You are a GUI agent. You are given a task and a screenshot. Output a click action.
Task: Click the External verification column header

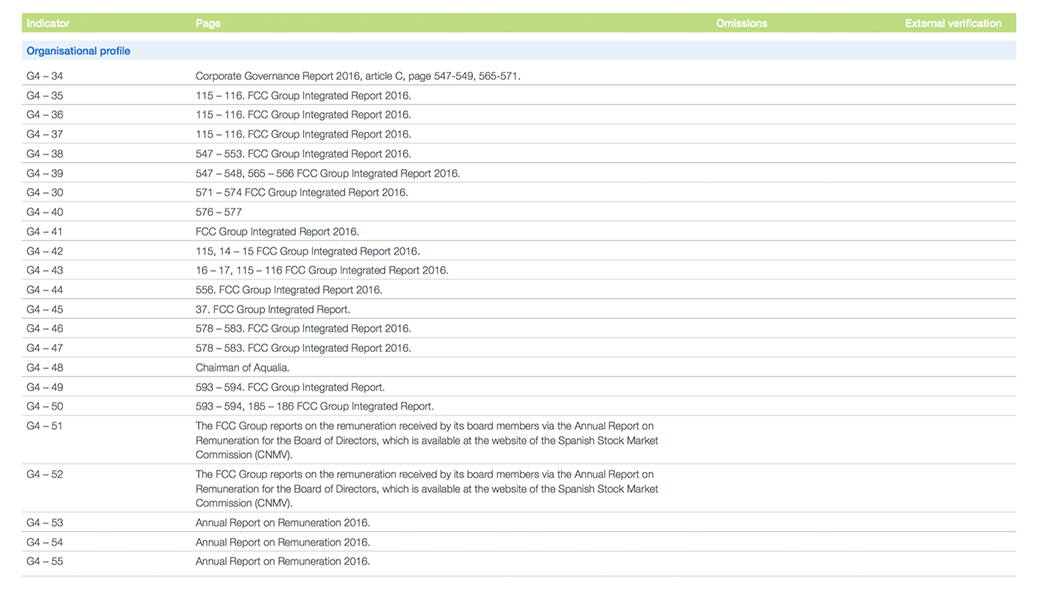coord(953,23)
